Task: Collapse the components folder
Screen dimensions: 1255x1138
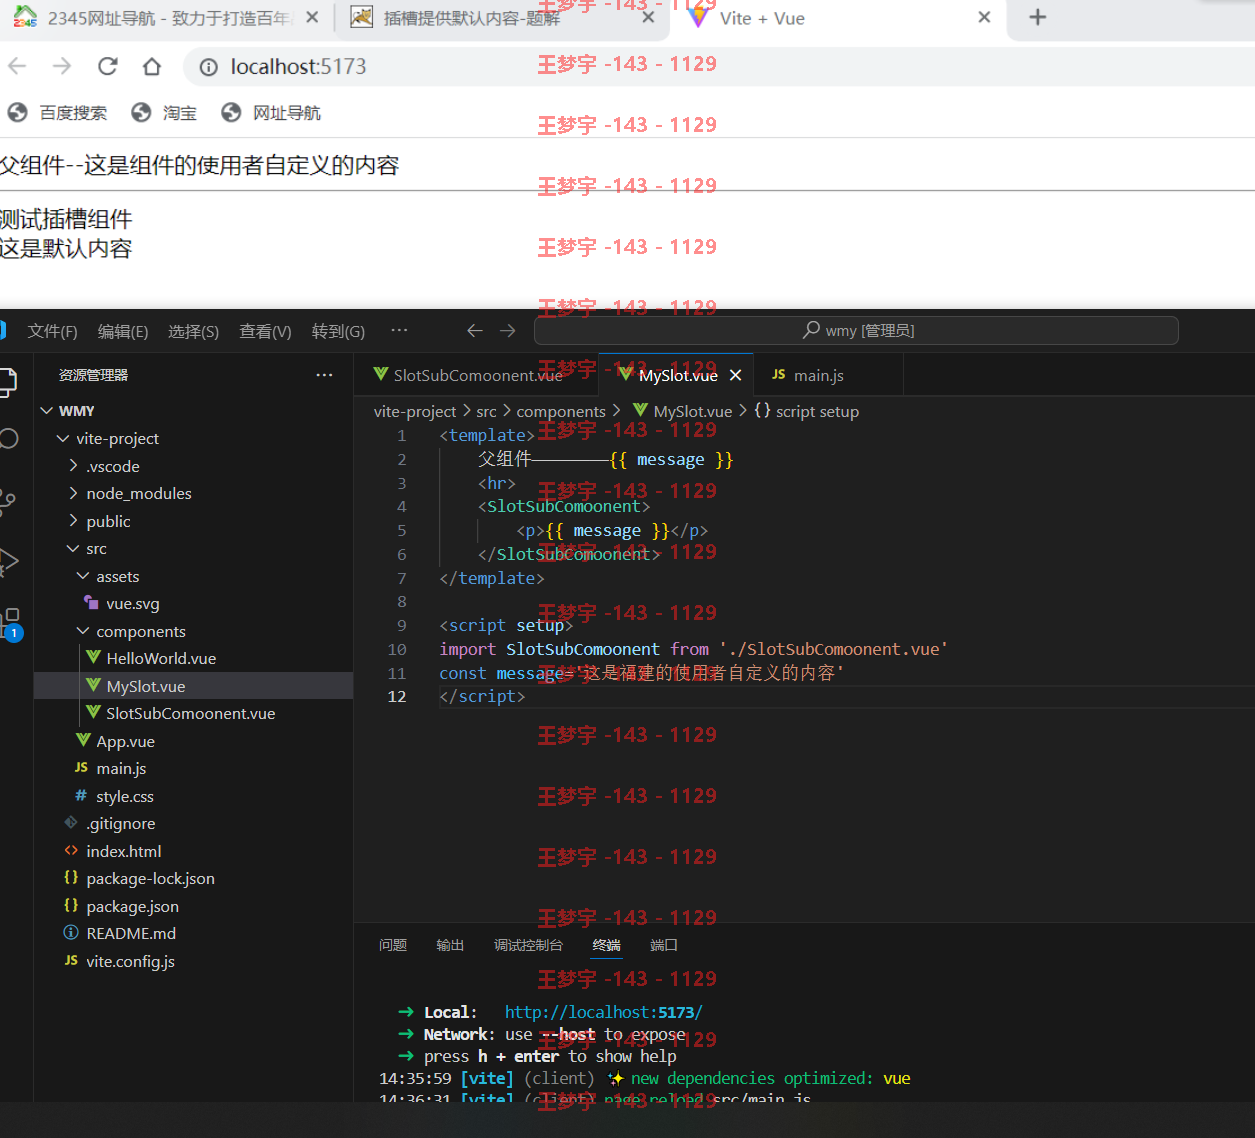Action: pyautogui.click(x=83, y=631)
